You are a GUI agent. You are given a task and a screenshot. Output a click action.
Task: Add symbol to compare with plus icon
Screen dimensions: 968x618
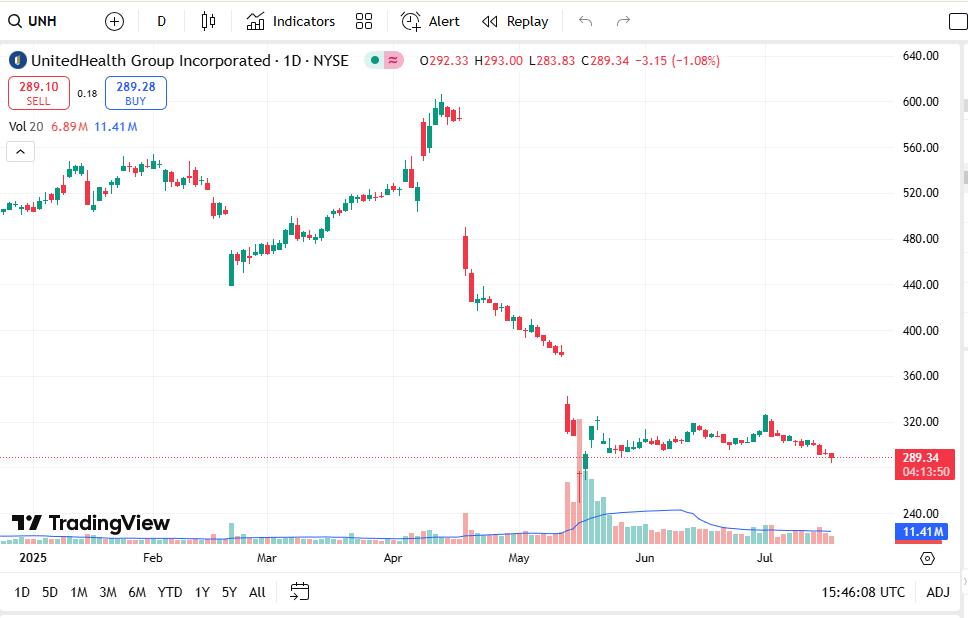coord(114,22)
